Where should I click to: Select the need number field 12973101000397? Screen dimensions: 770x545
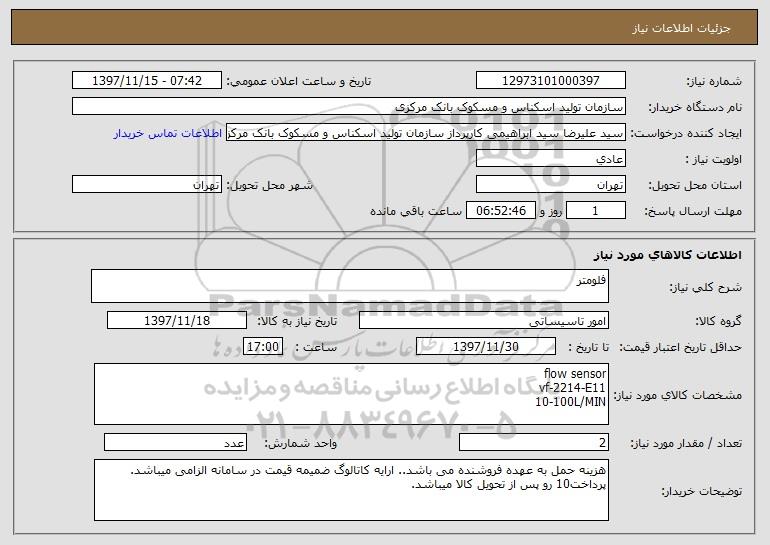550,80
